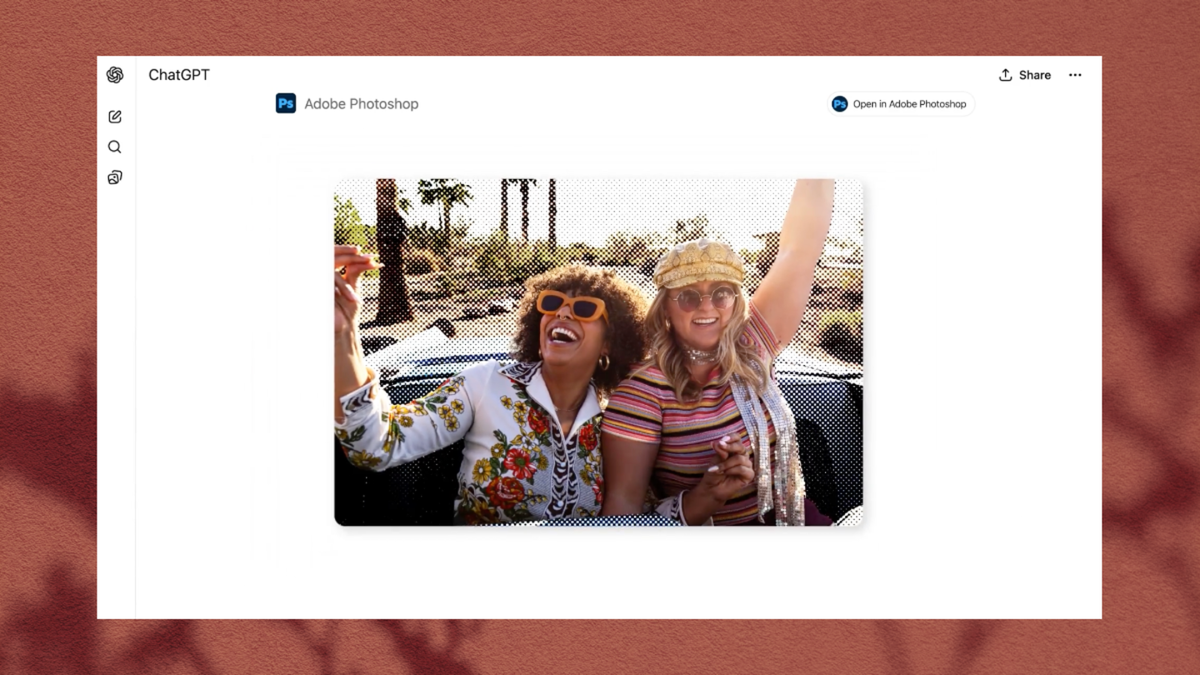Image resolution: width=1200 pixels, height=675 pixels.
Task: Click the Open in Adobe Photoshop button
Action: click(900, 103)
